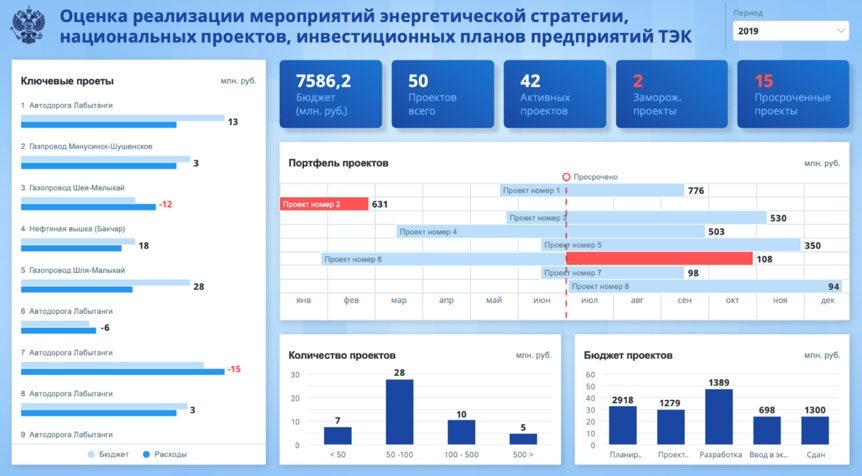This screenshot has height=476, width=862.
Task: Select the 50 Проектов всего card
Action: pyautogui.click(x=442, y=94)
